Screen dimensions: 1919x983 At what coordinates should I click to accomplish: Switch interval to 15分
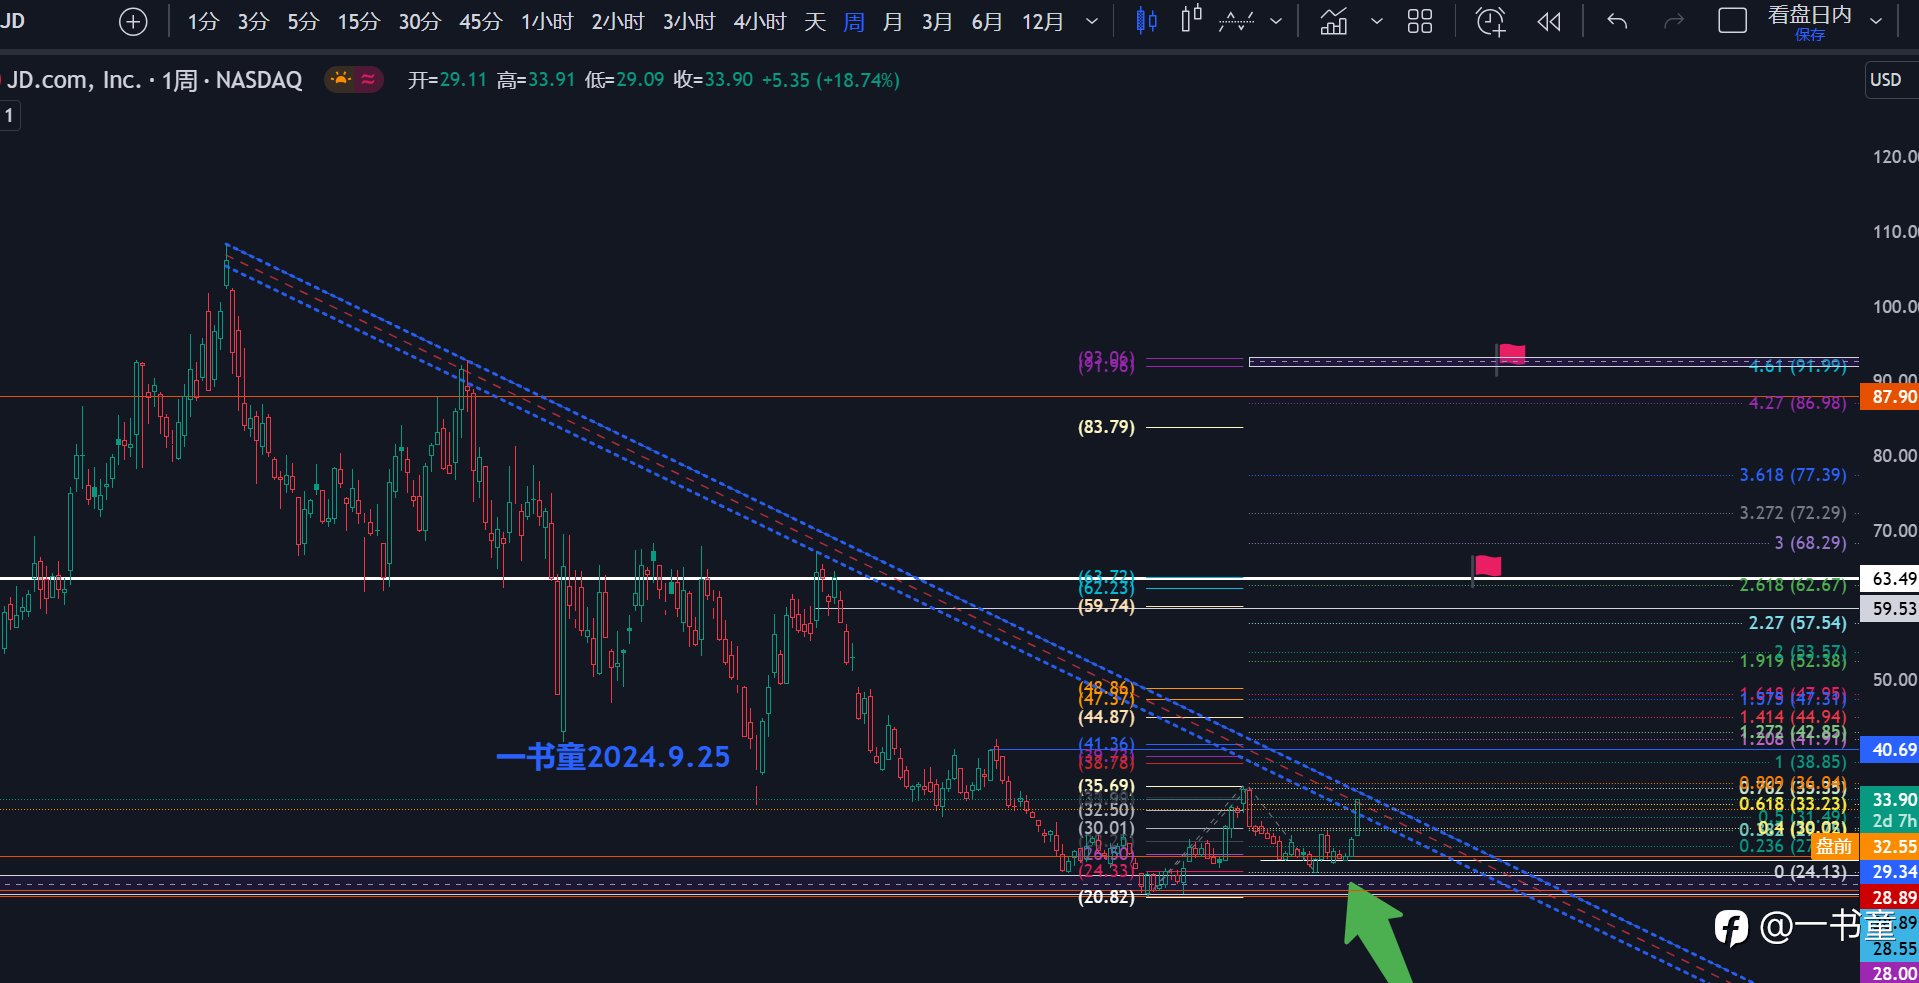click(359, 21)
